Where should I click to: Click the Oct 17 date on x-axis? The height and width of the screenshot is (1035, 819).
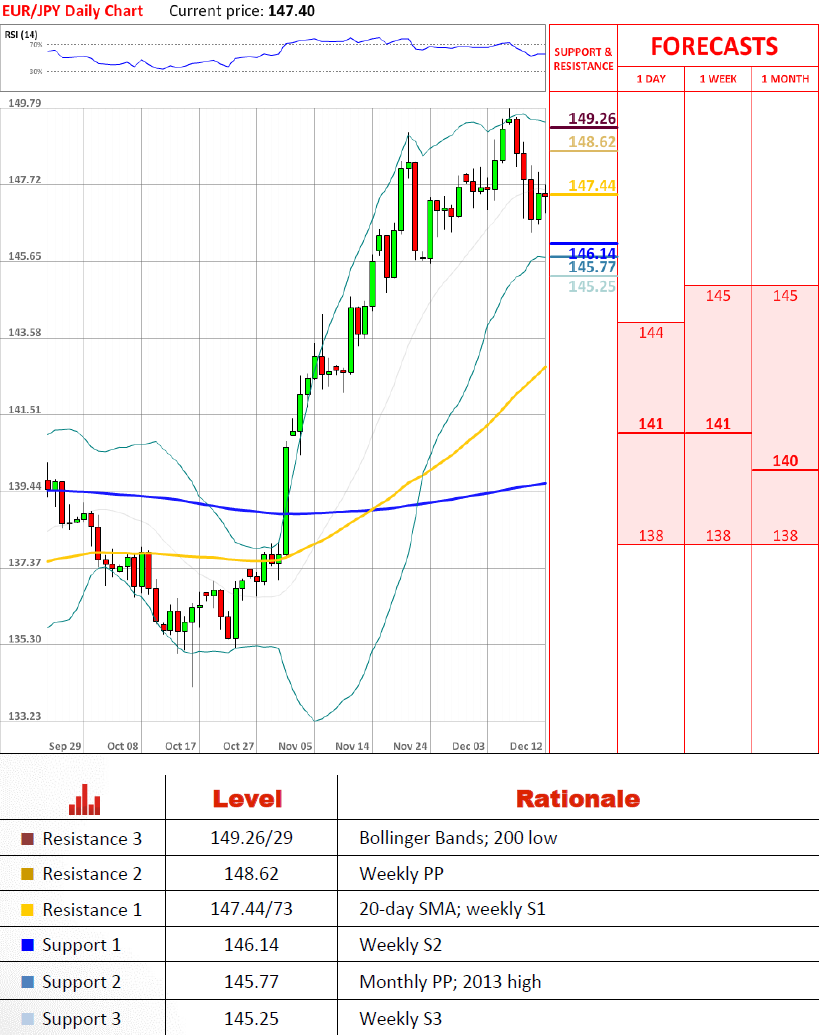tap(181, 746)
